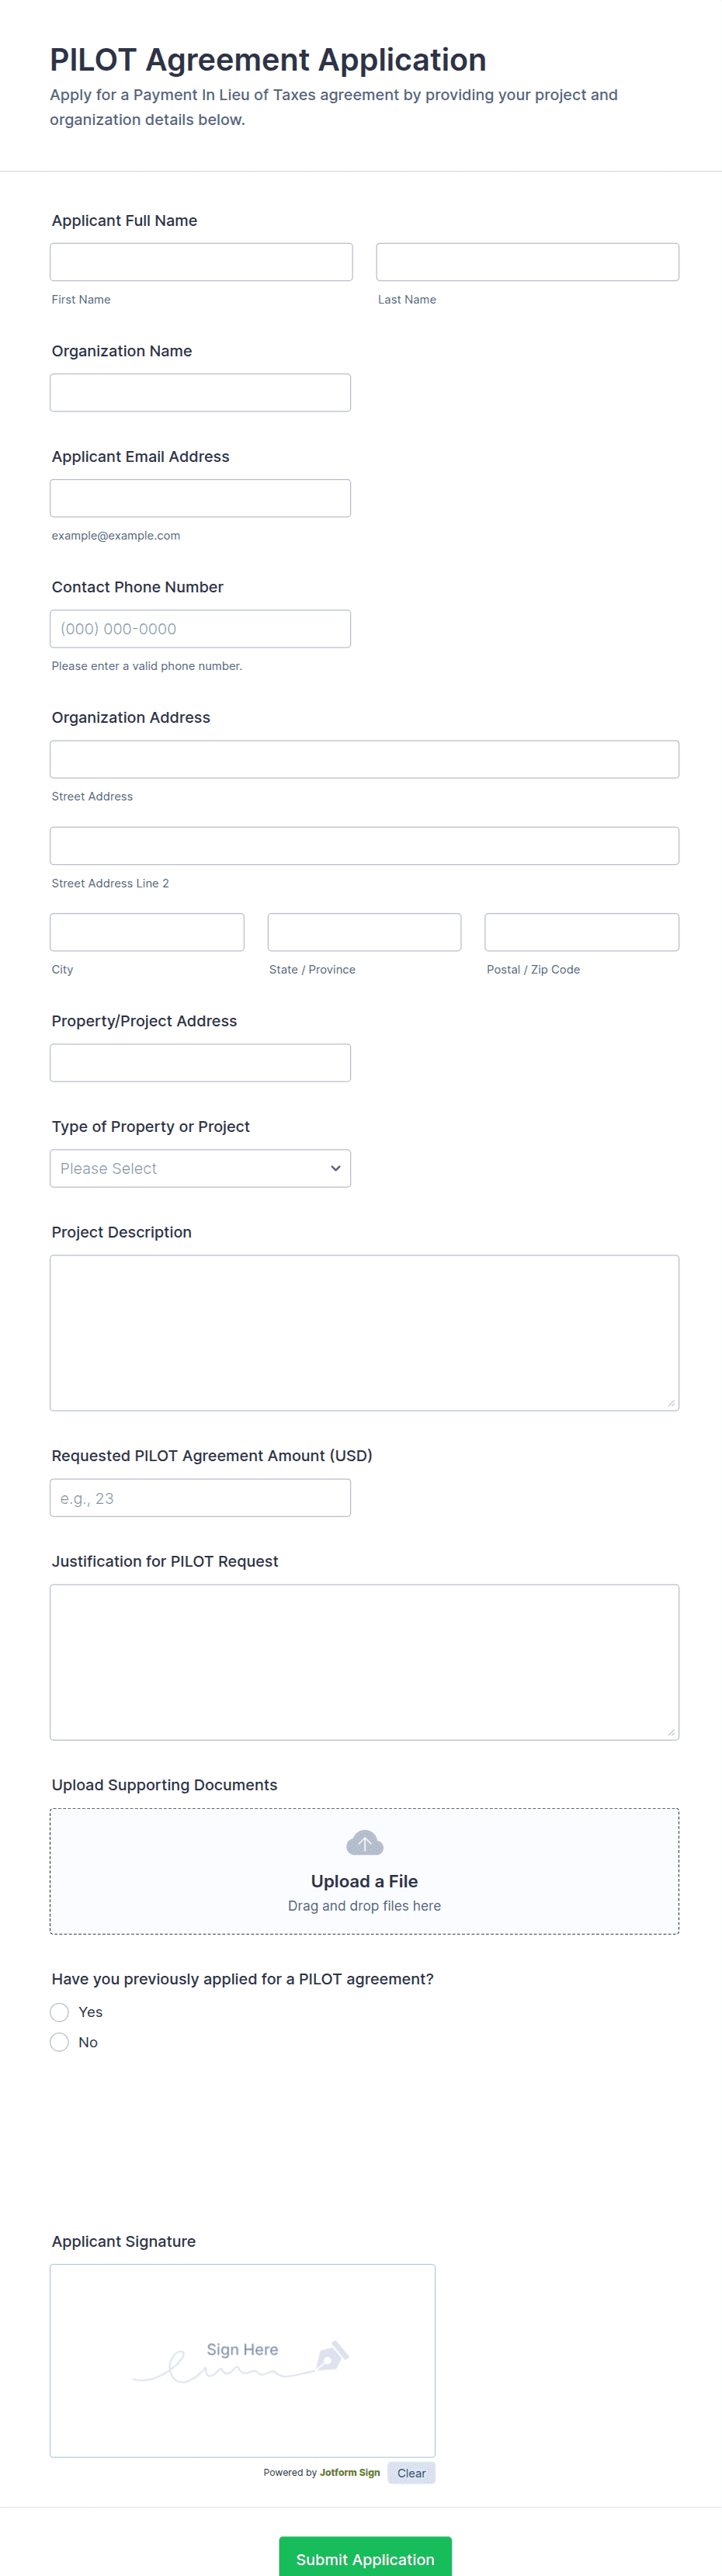Click the Requested PILOT Agreement Amount field
The width and height of the screenshot is (722, 2576).
[x=200, y=1498]
